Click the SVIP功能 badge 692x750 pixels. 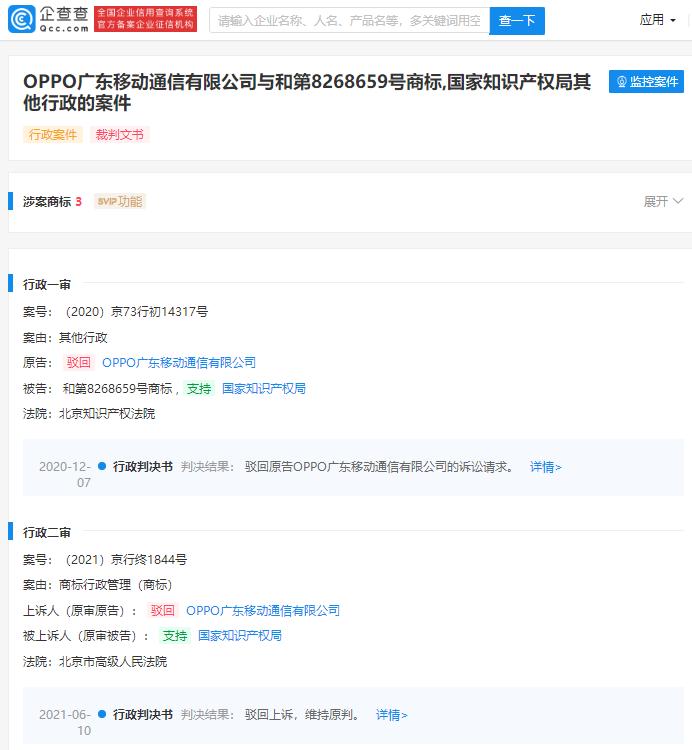120,201
